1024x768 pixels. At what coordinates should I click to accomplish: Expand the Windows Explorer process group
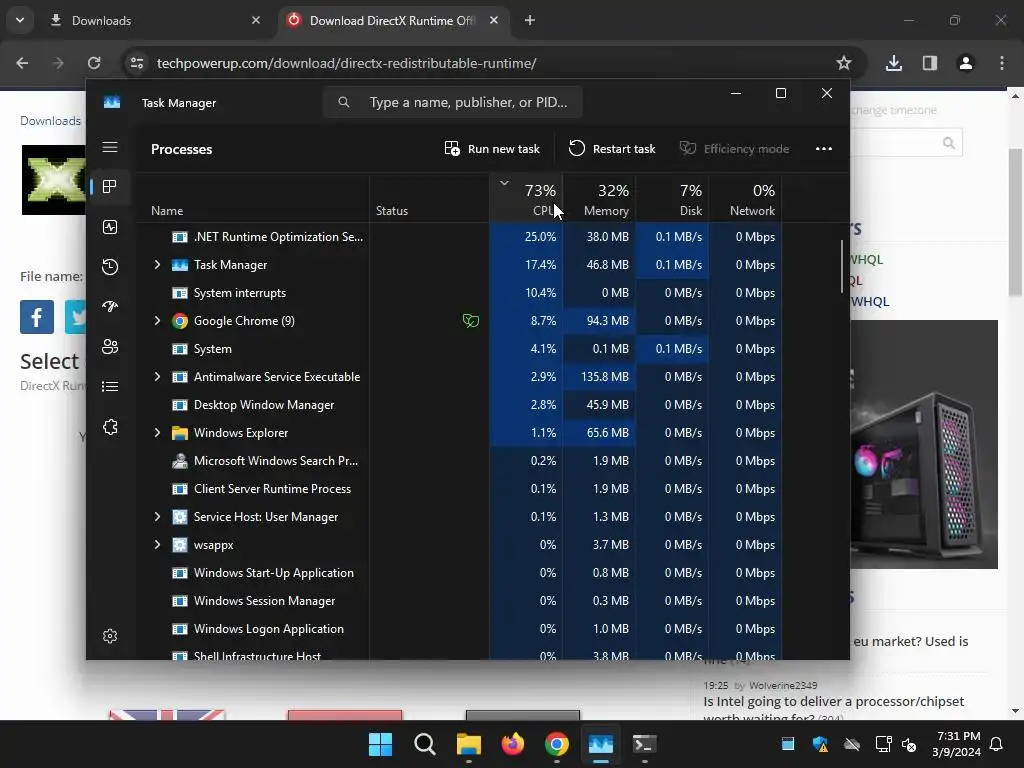pyautogui.click(x=157, y=432)
